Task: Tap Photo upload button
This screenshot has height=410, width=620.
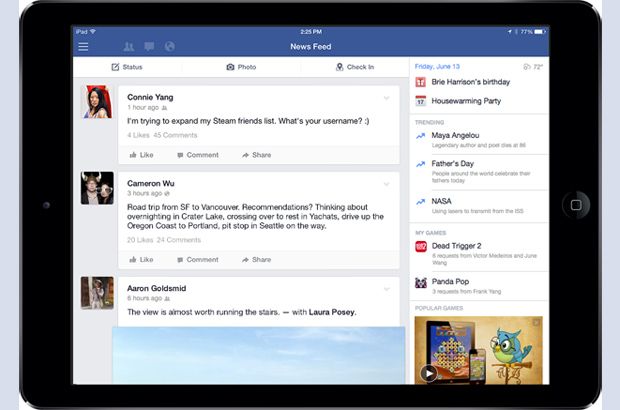Action: 241,67
